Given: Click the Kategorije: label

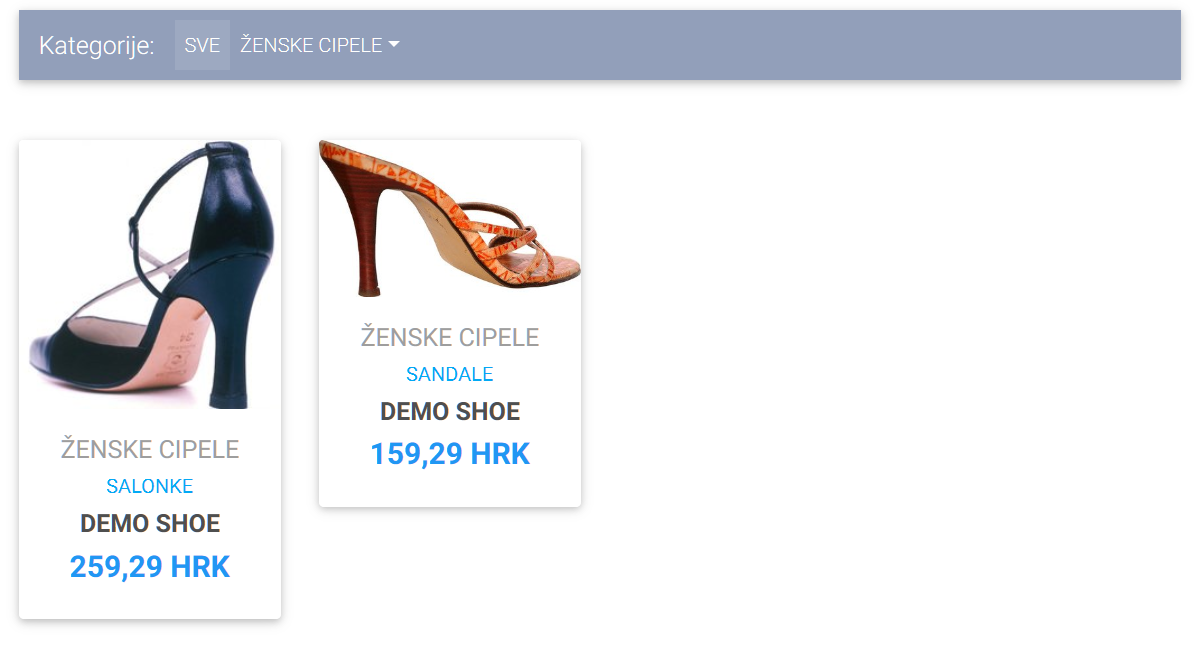Looking at the screenshot, I should click(97, 45).
